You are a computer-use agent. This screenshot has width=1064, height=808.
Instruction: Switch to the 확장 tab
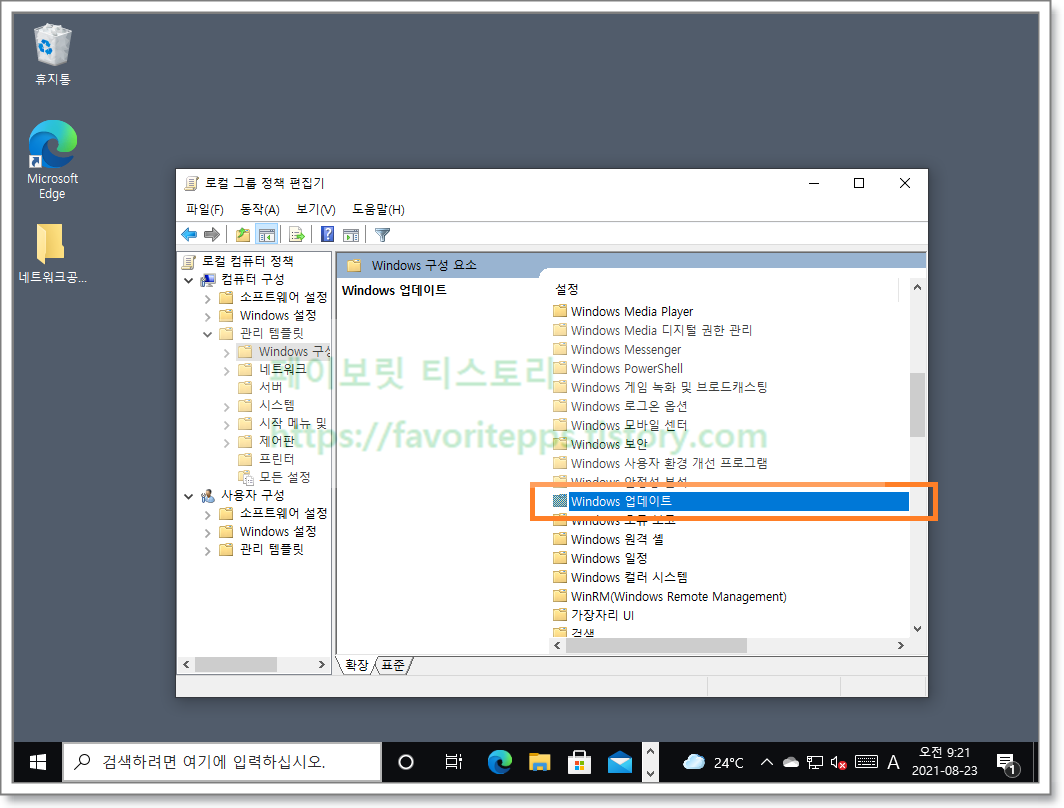(x=356, y=665)
